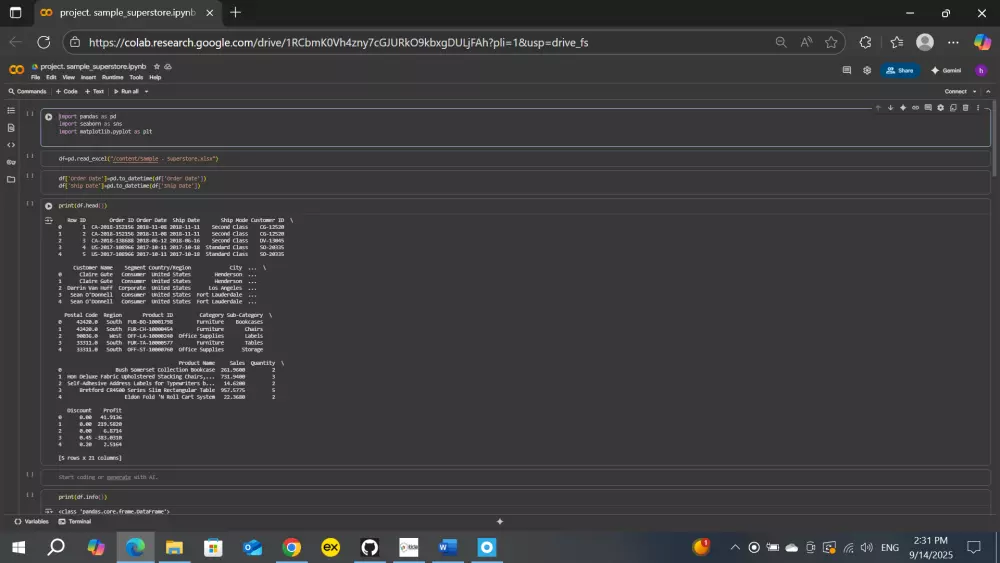The width and height of the screenshot is (1000, 563).
Task: Open a new browser tab
Action: [x=235, y=13]
